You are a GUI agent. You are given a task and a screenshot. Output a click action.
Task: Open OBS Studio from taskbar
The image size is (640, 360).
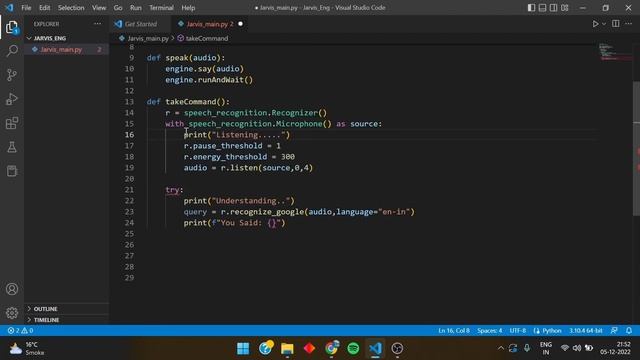[x=397, y=349]
